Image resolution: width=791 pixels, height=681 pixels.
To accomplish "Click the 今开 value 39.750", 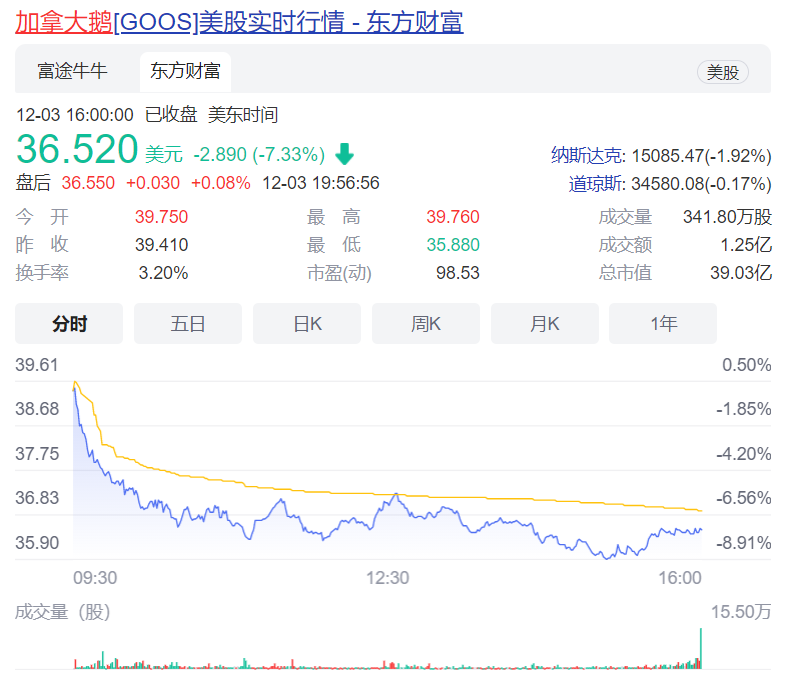I will click(161, 217).
